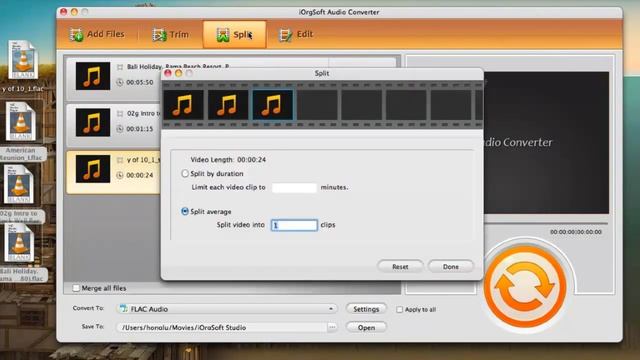Click the 00:00:24 duration in file list

[140, 176]
